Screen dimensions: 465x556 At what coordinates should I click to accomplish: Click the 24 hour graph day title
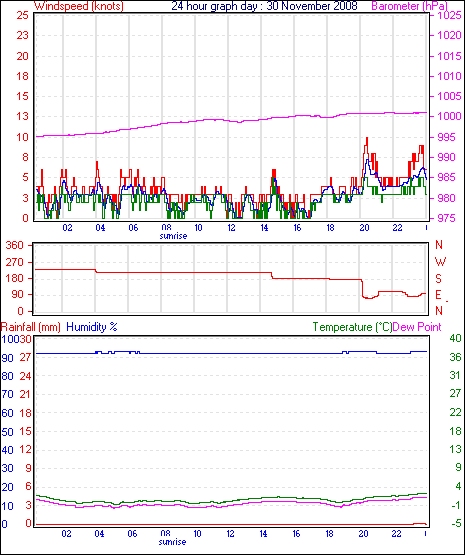tap(264, 6)
